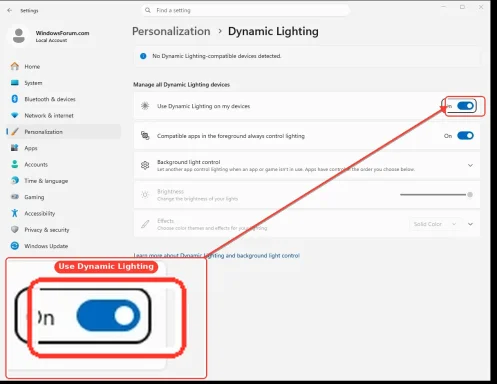Viewport: 497px width, 384px height.
Task: Click the Dynamic Lighting page title
Action: (x=273, y=31)
